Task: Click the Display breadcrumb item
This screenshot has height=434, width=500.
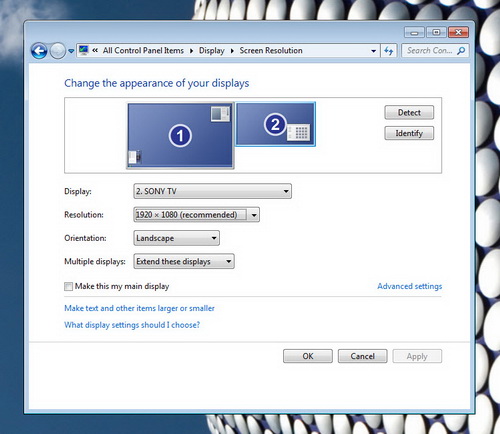Action: 212,51
